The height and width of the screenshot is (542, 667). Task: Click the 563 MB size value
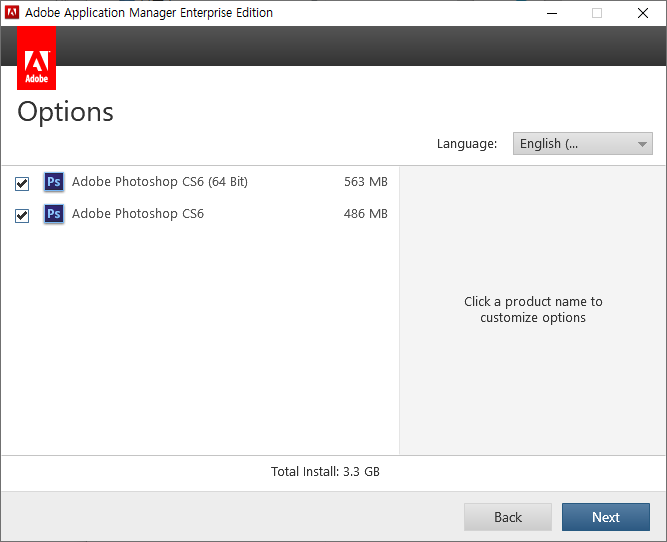pyautogui.click(x=366, y=182)
